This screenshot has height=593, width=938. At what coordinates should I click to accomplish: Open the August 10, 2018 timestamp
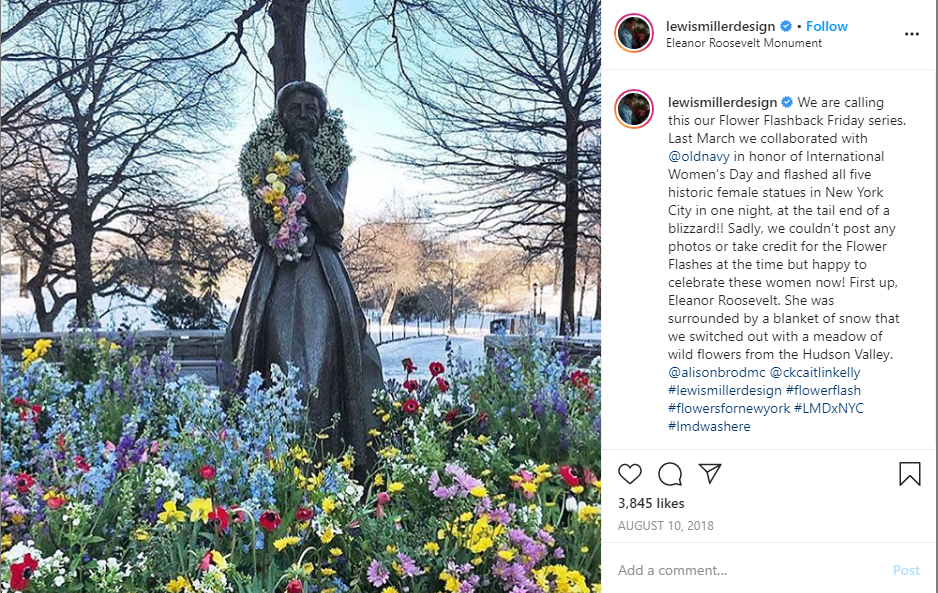click(665, 526)
